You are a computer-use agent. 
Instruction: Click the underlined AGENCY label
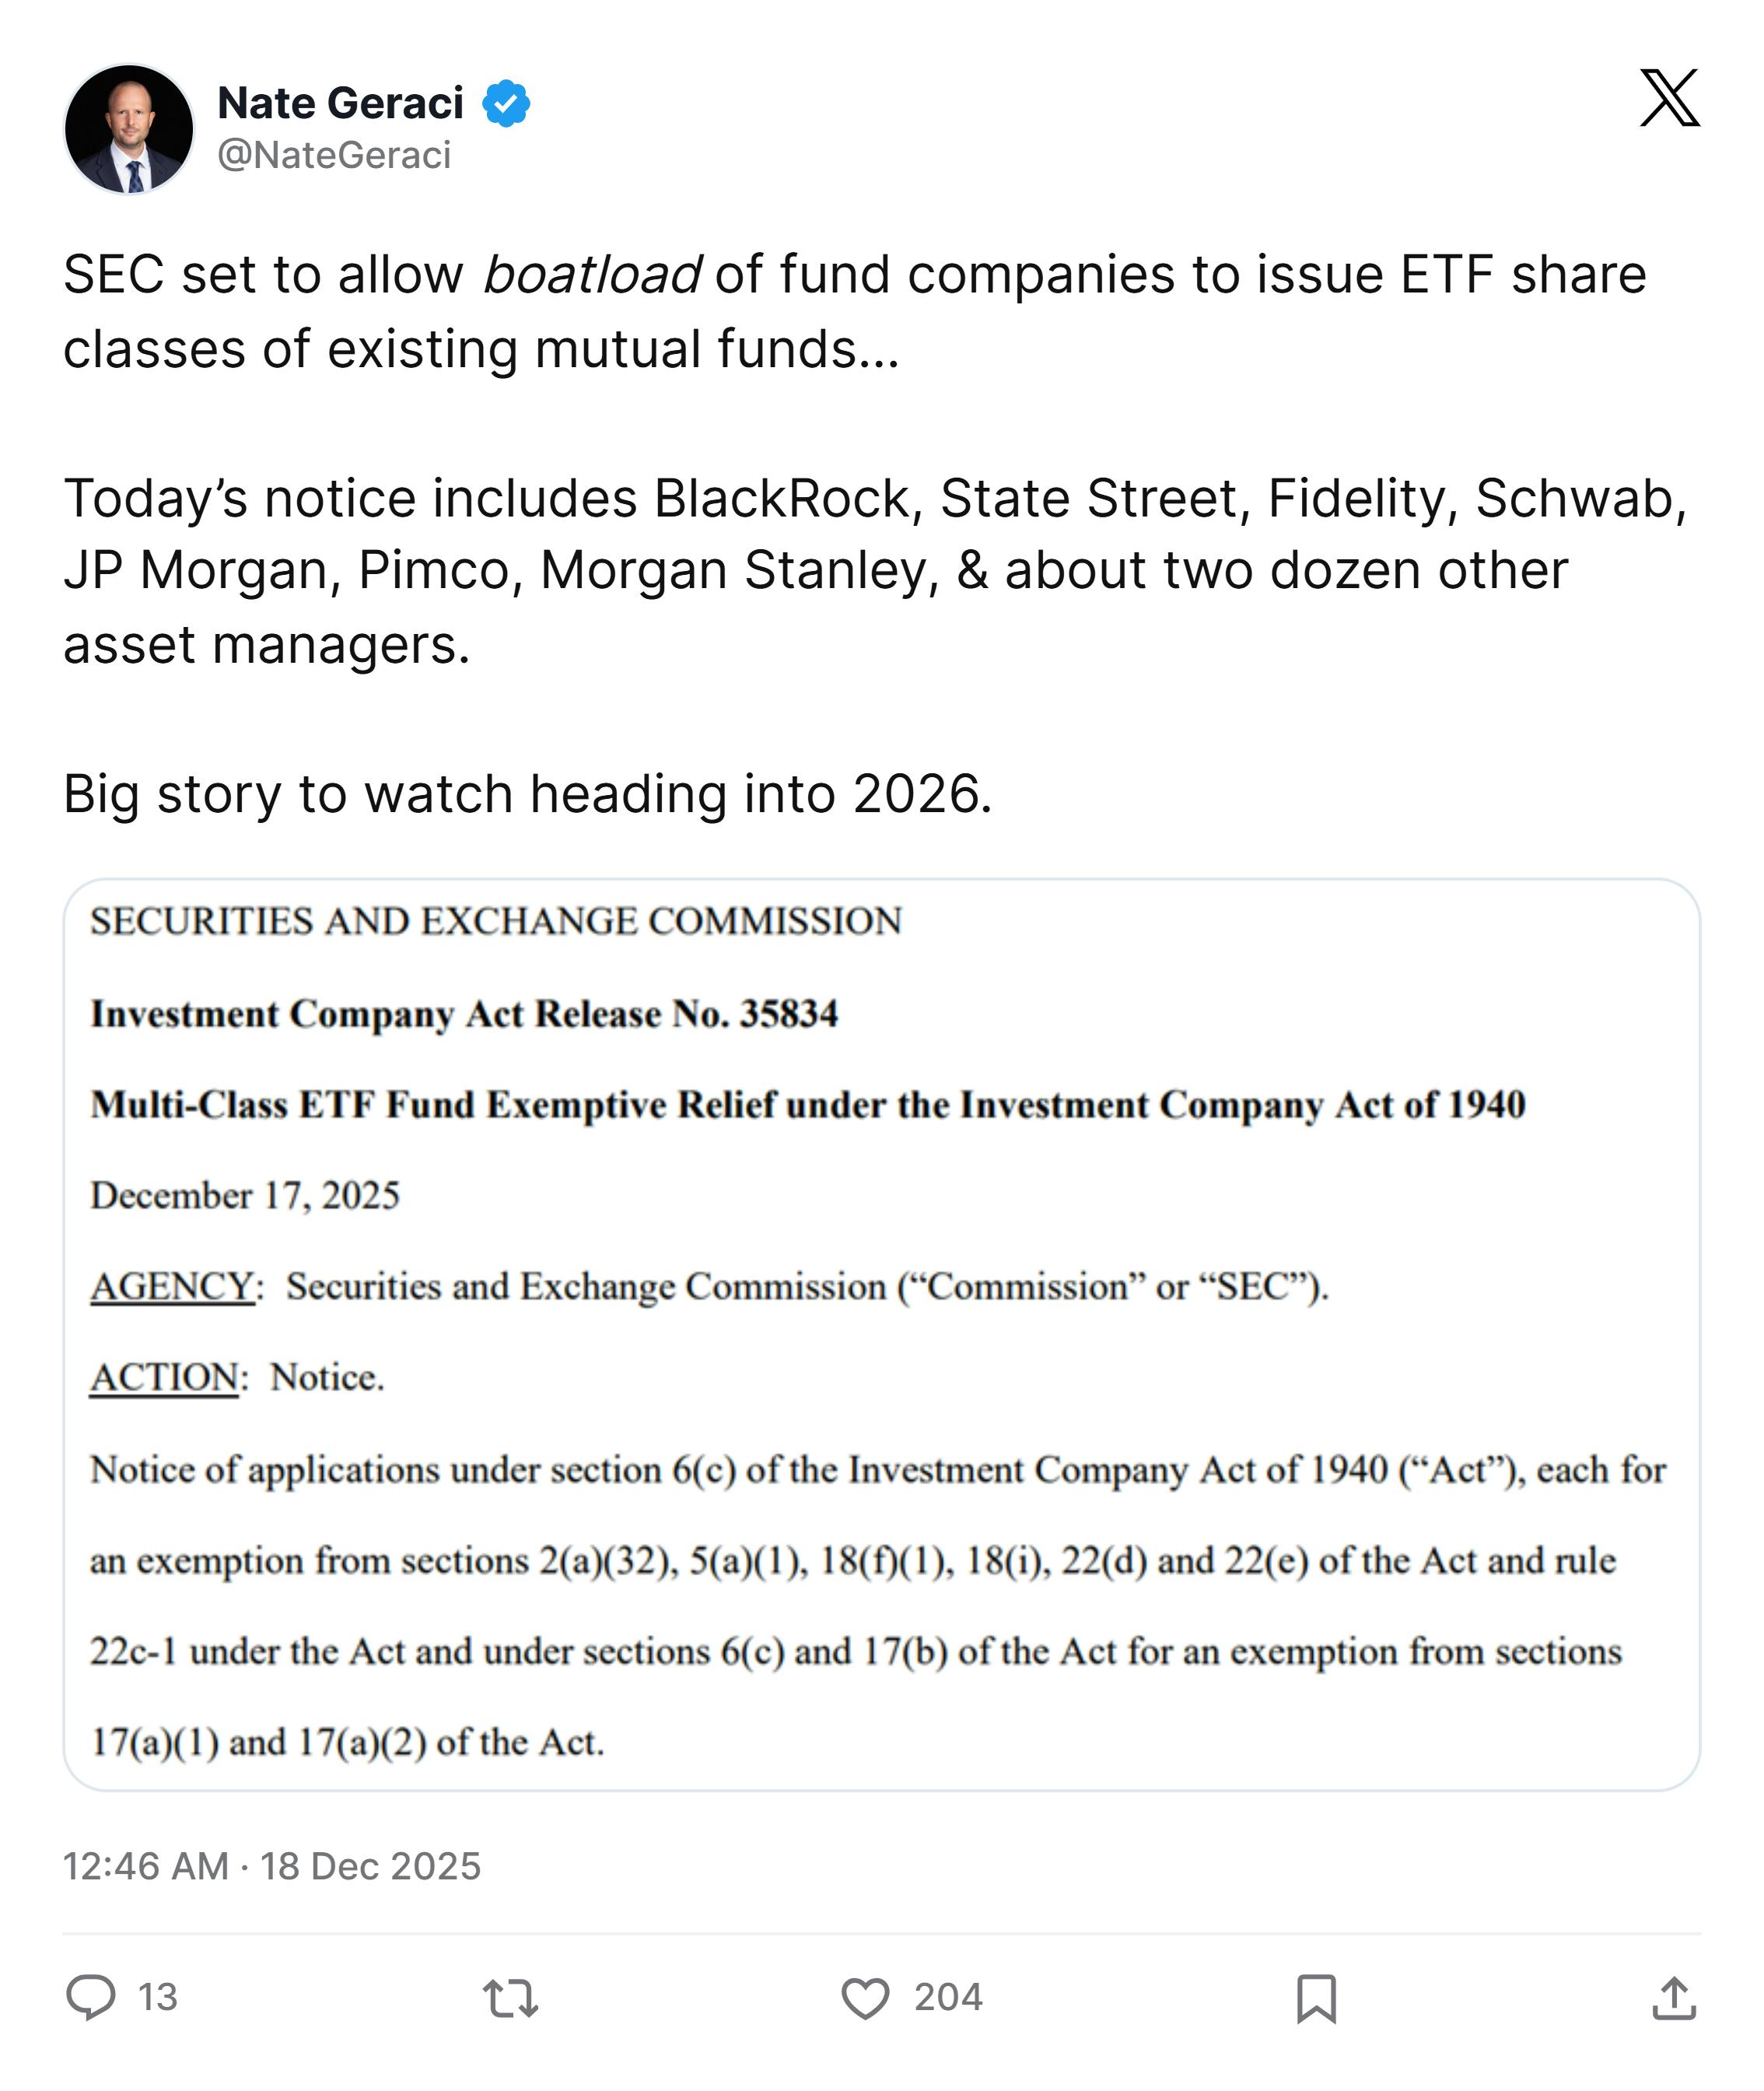[171, 1286]
